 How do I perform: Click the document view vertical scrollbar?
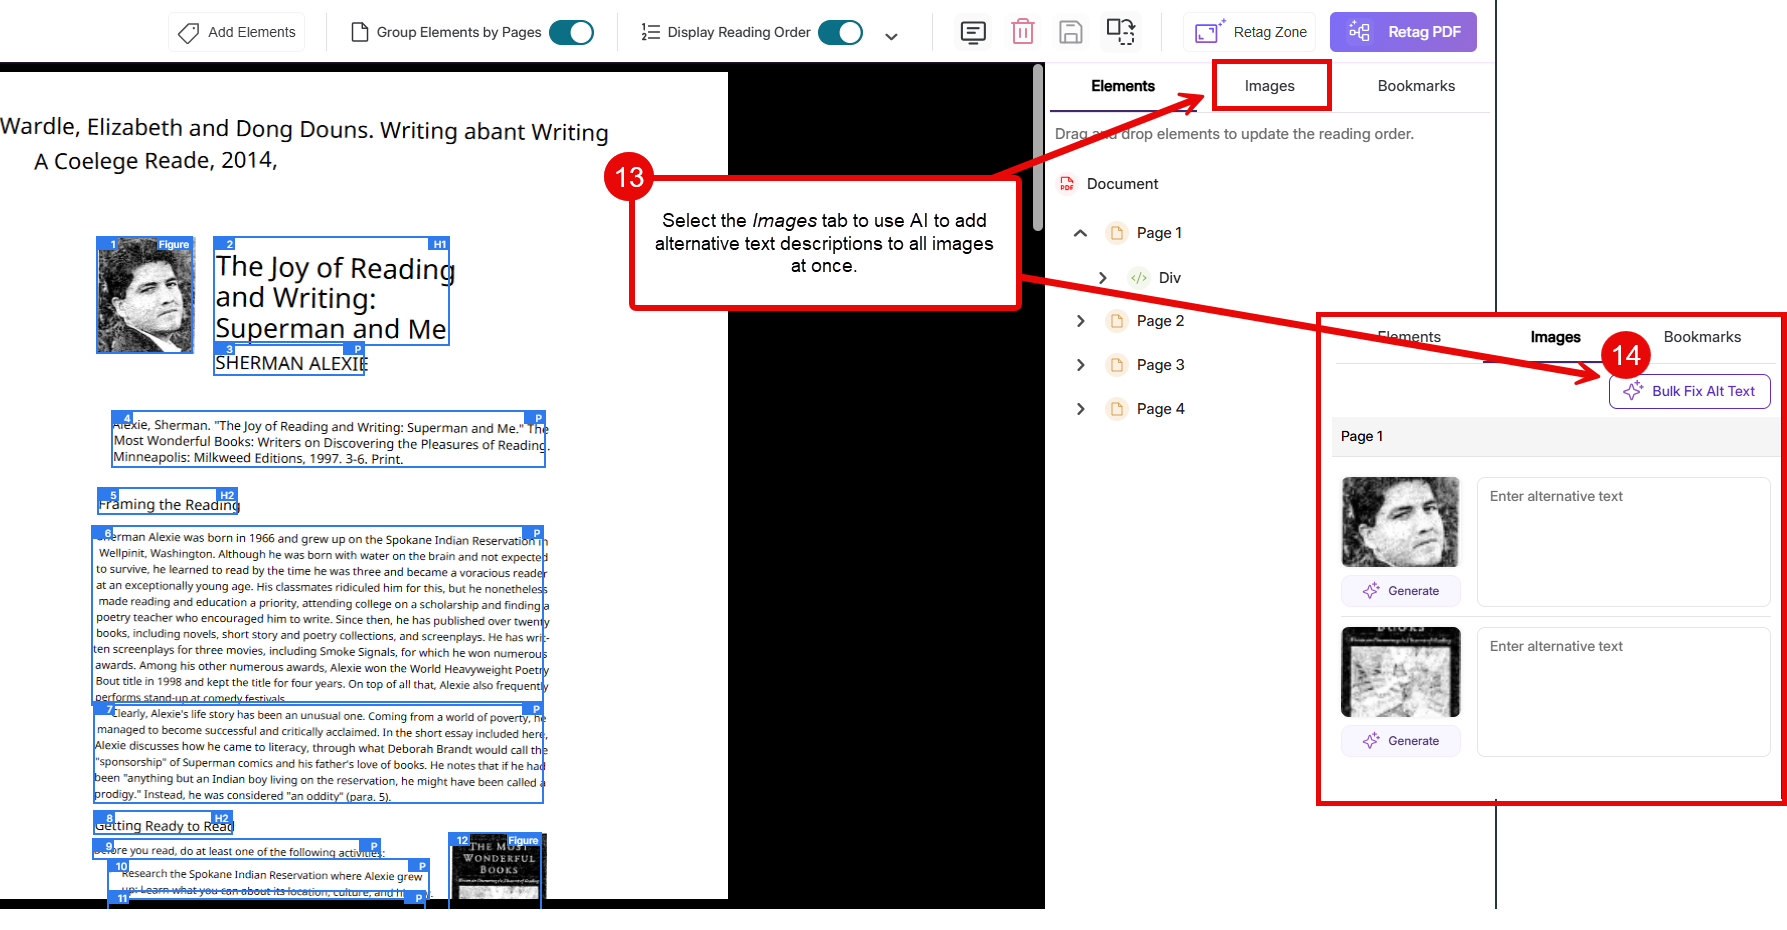click(x=1038, y=148)
